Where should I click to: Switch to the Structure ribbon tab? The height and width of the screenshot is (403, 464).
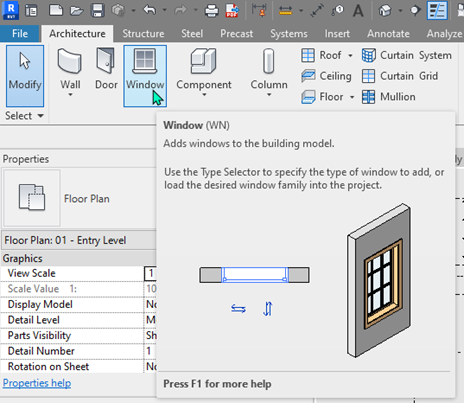(143, 34)
